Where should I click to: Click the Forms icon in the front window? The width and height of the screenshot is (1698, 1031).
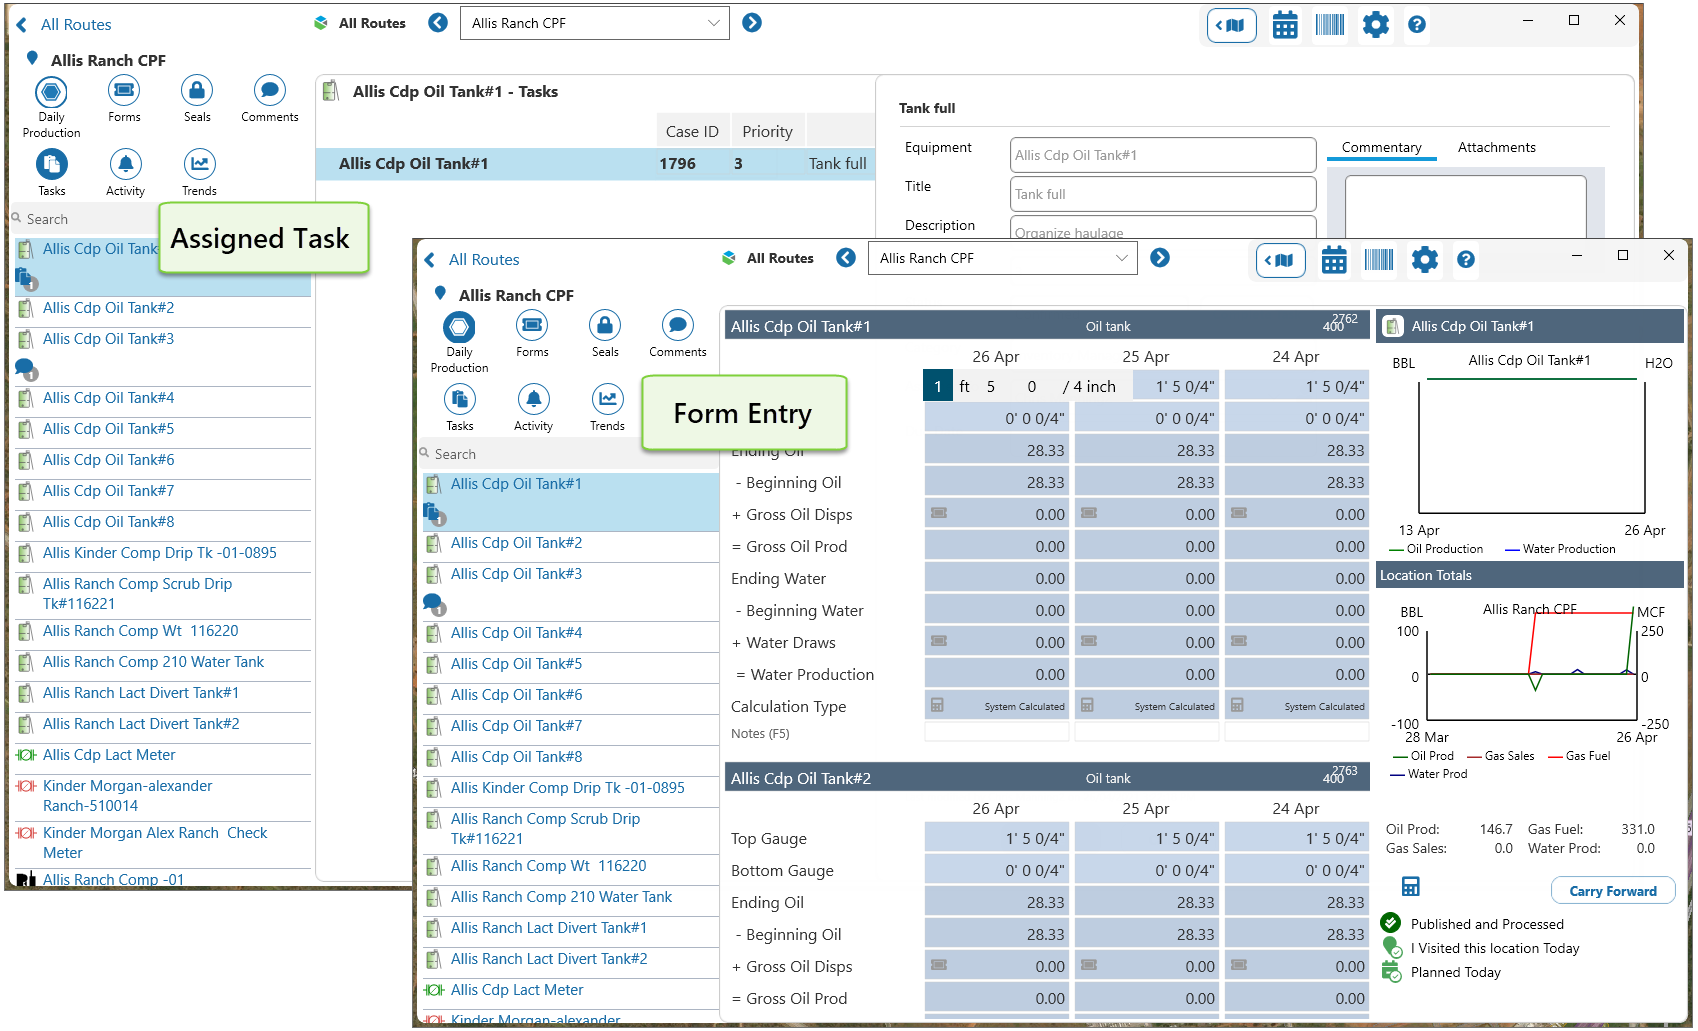point(532,326)
